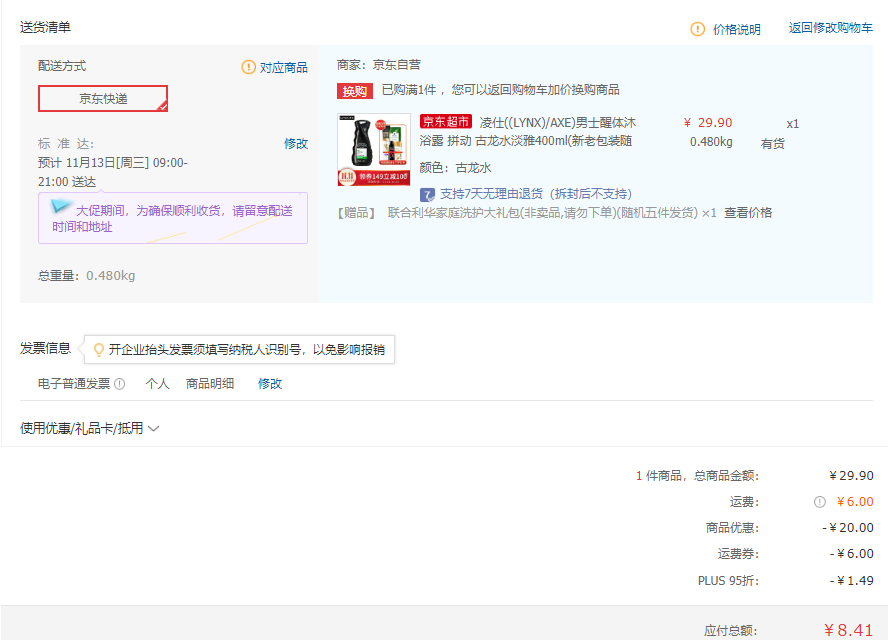Screen dimensions: 888x640
Task: Click the 有货 stock status text
Action: 772,144
